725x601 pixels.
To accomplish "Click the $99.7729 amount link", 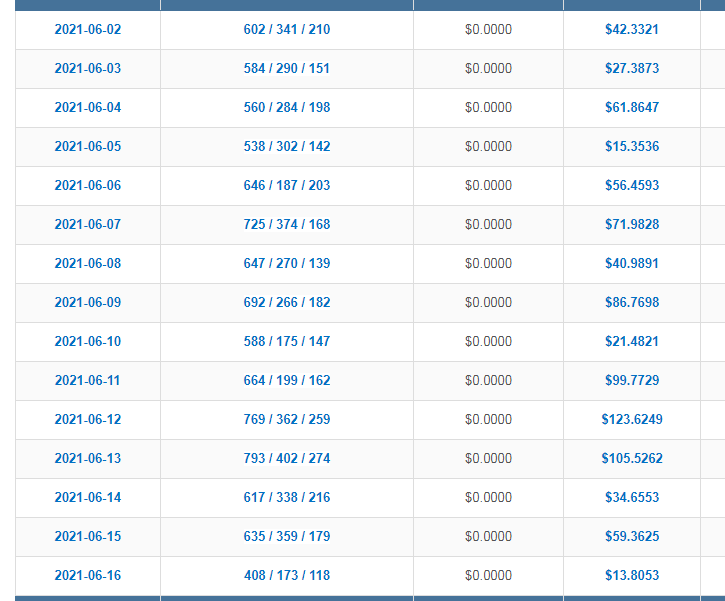I will [x=632, y=380].
